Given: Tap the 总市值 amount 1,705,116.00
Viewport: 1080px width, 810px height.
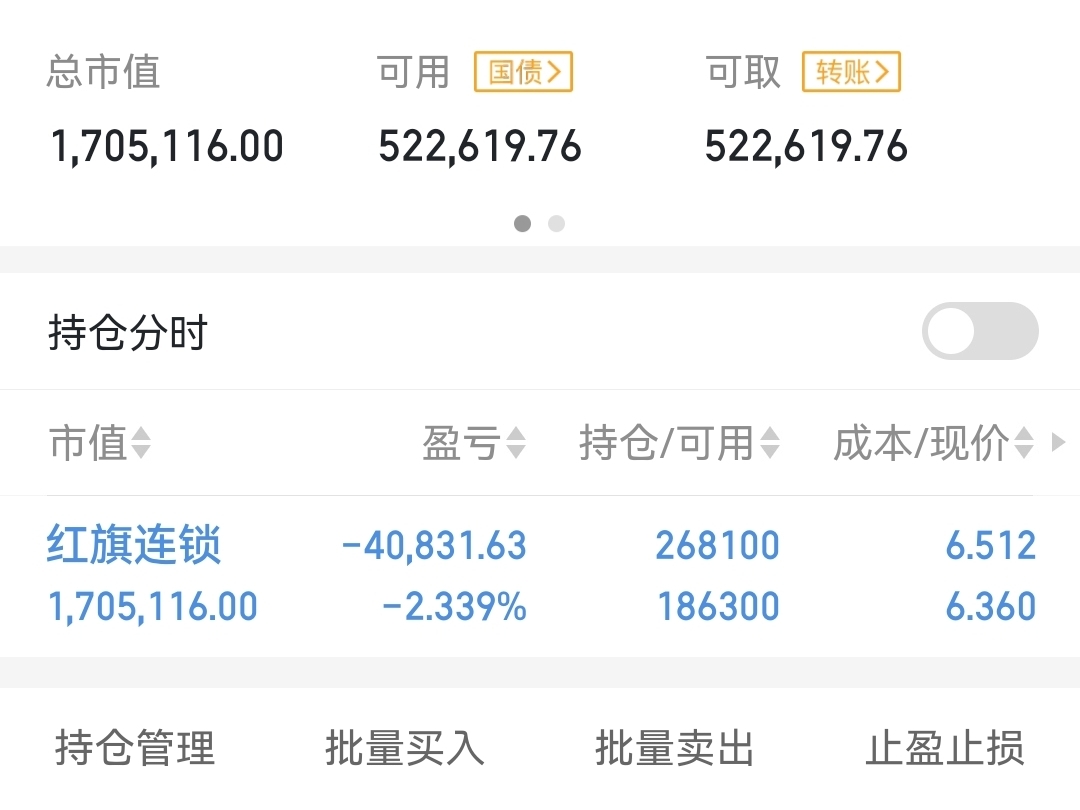Looking at the screenshot, I should click(x=167, y=147).
